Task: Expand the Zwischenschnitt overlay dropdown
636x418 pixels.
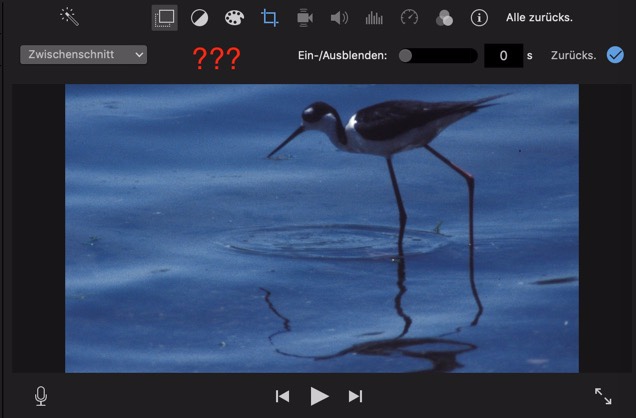Action: 83,54
